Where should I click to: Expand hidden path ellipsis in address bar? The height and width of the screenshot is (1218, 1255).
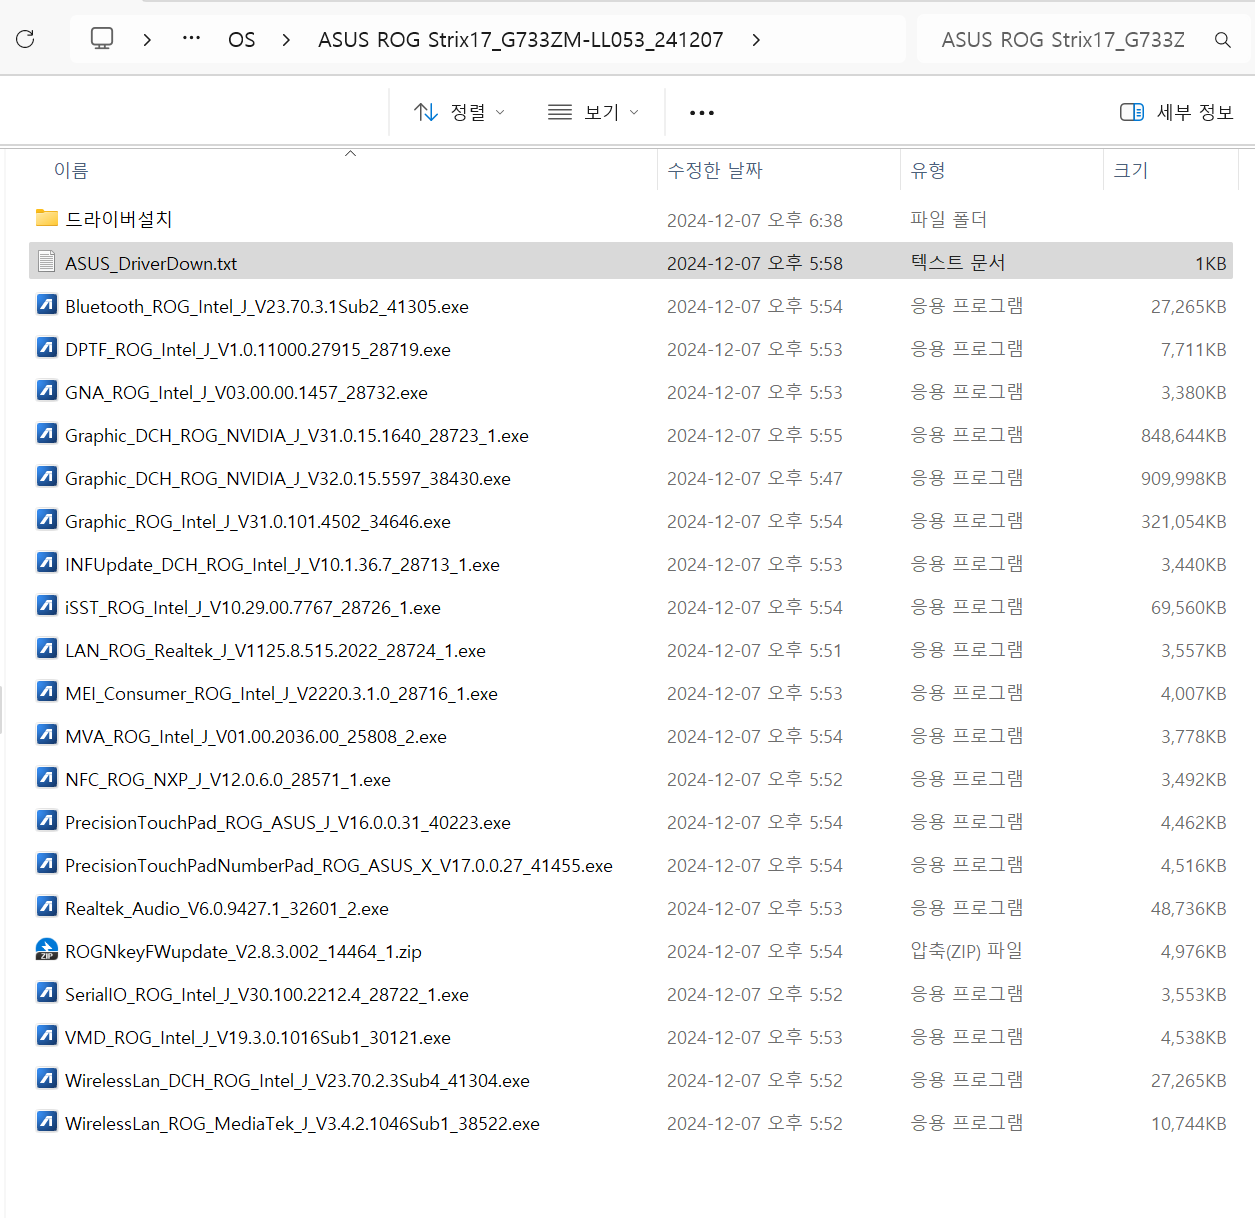click(x=191, y=39)
